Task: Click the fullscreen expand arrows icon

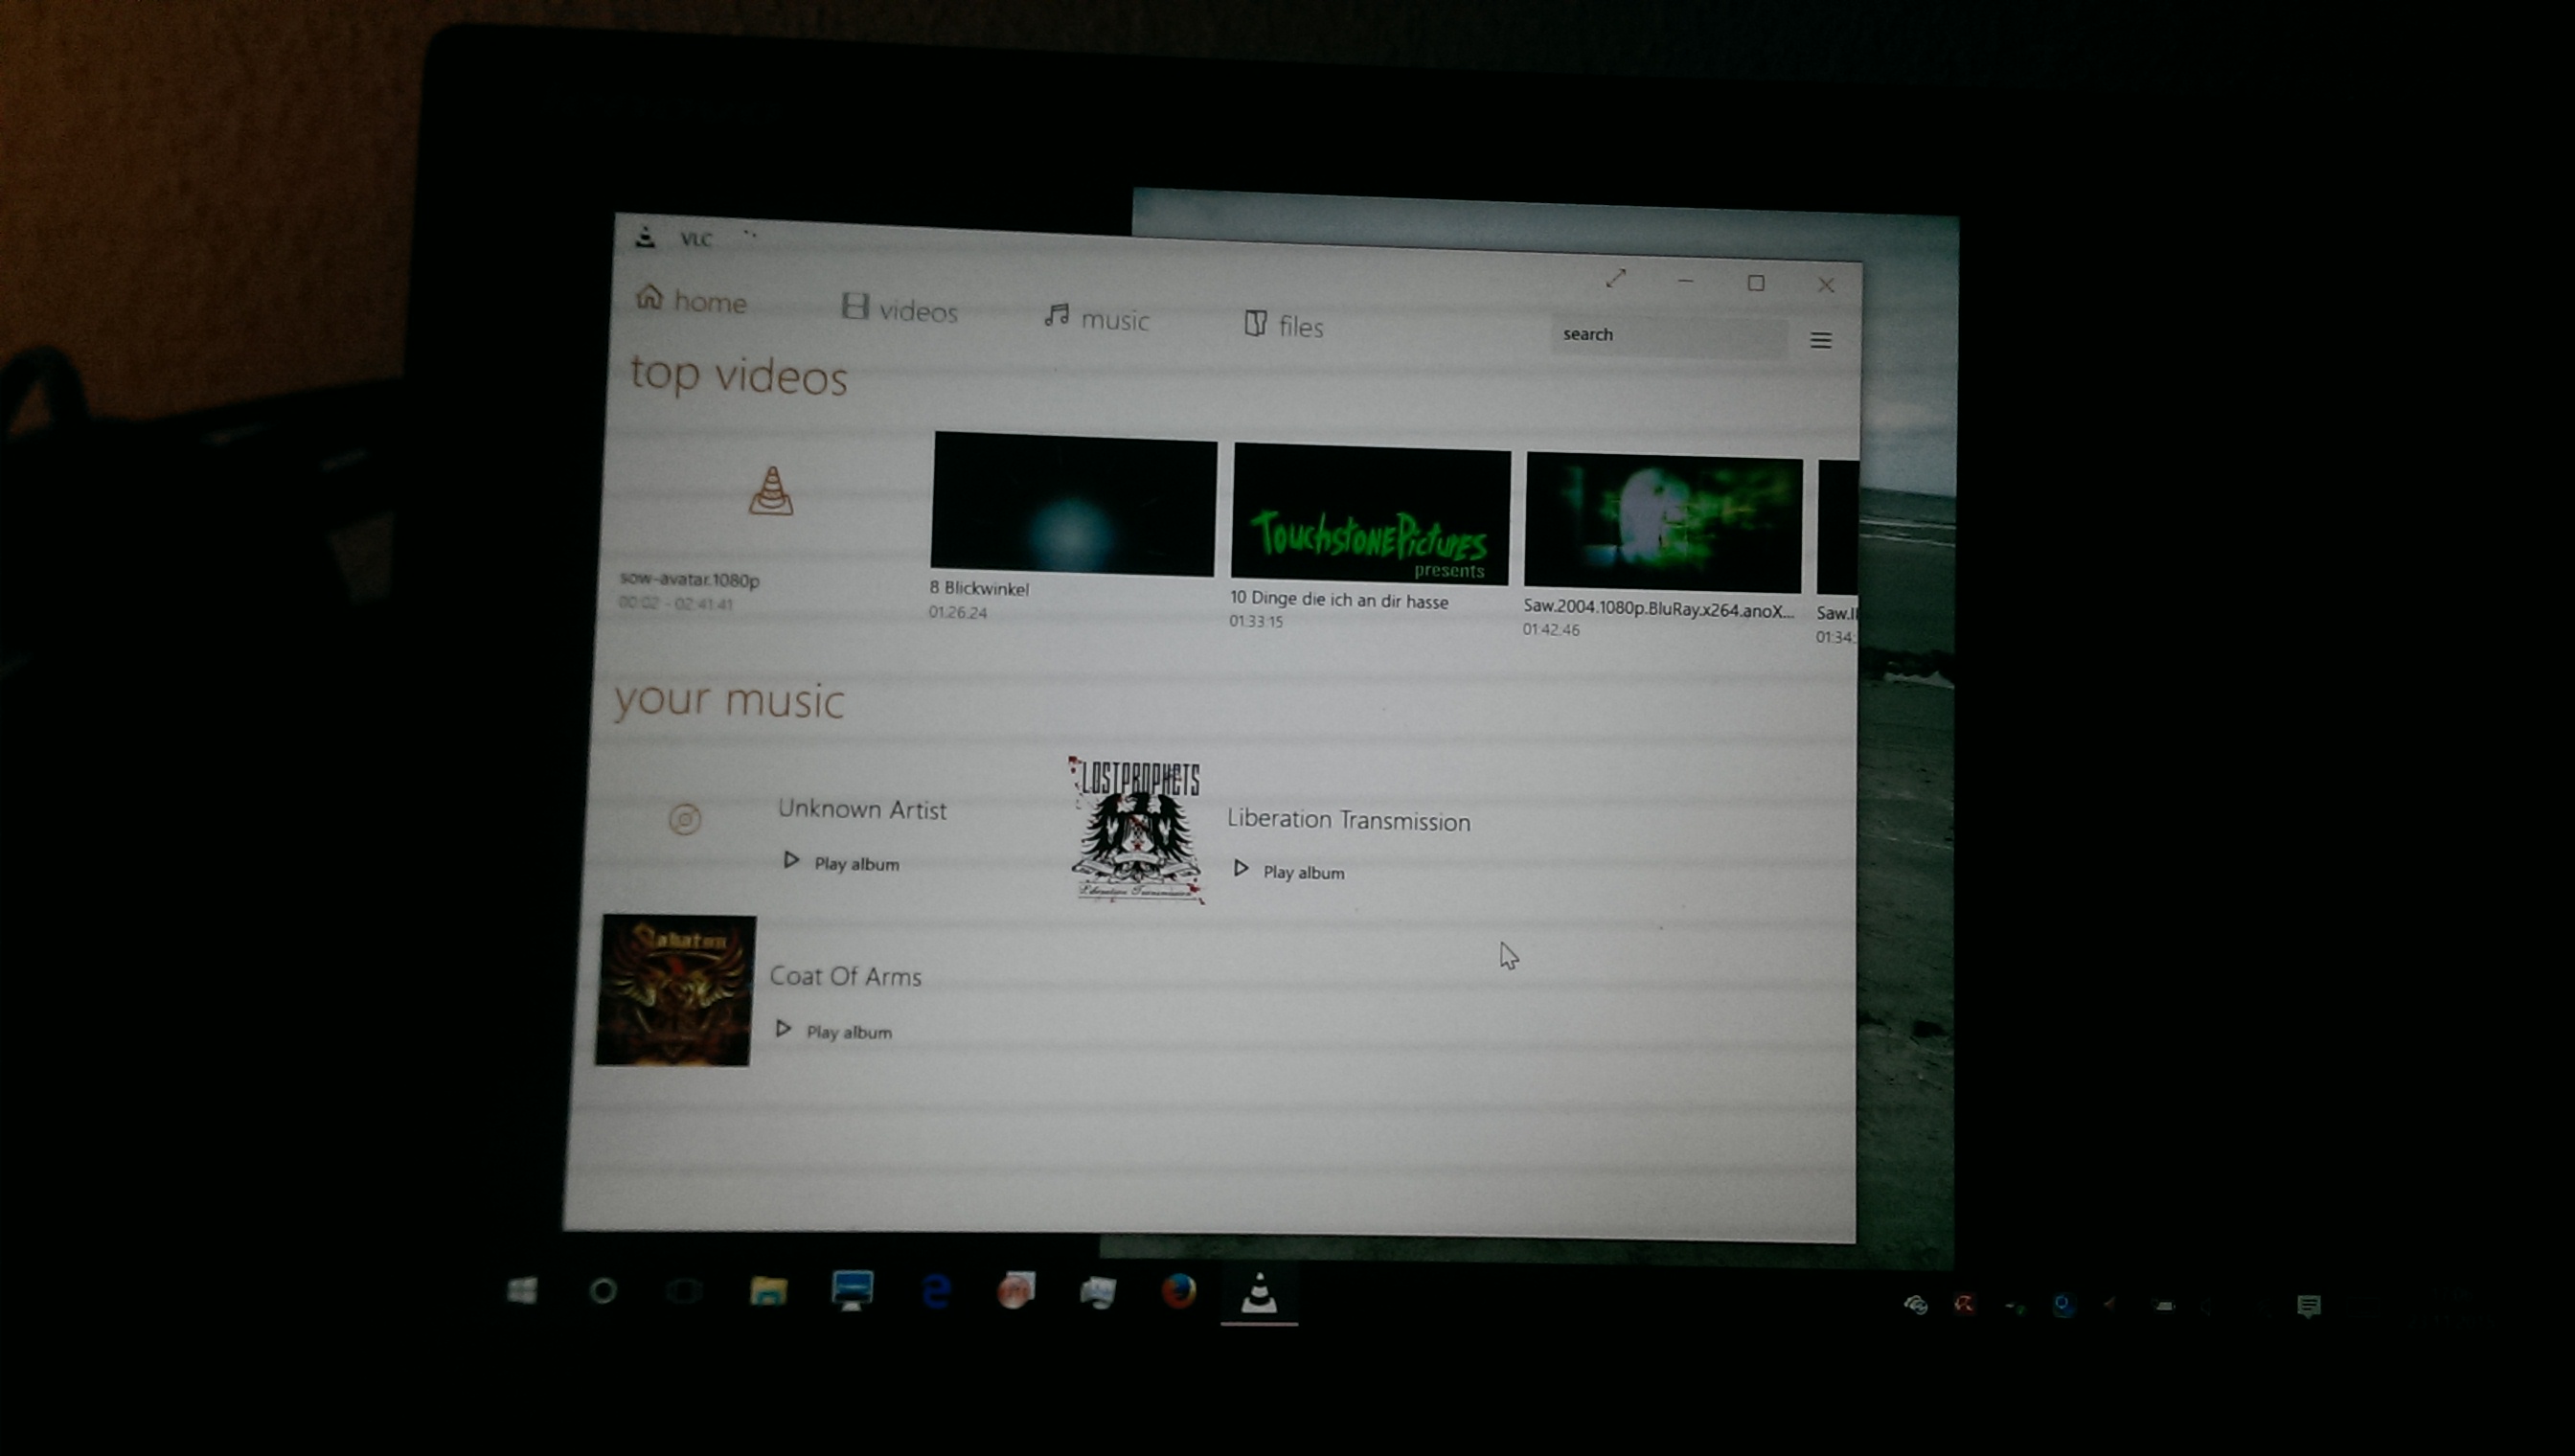Action: [1615, 279]
